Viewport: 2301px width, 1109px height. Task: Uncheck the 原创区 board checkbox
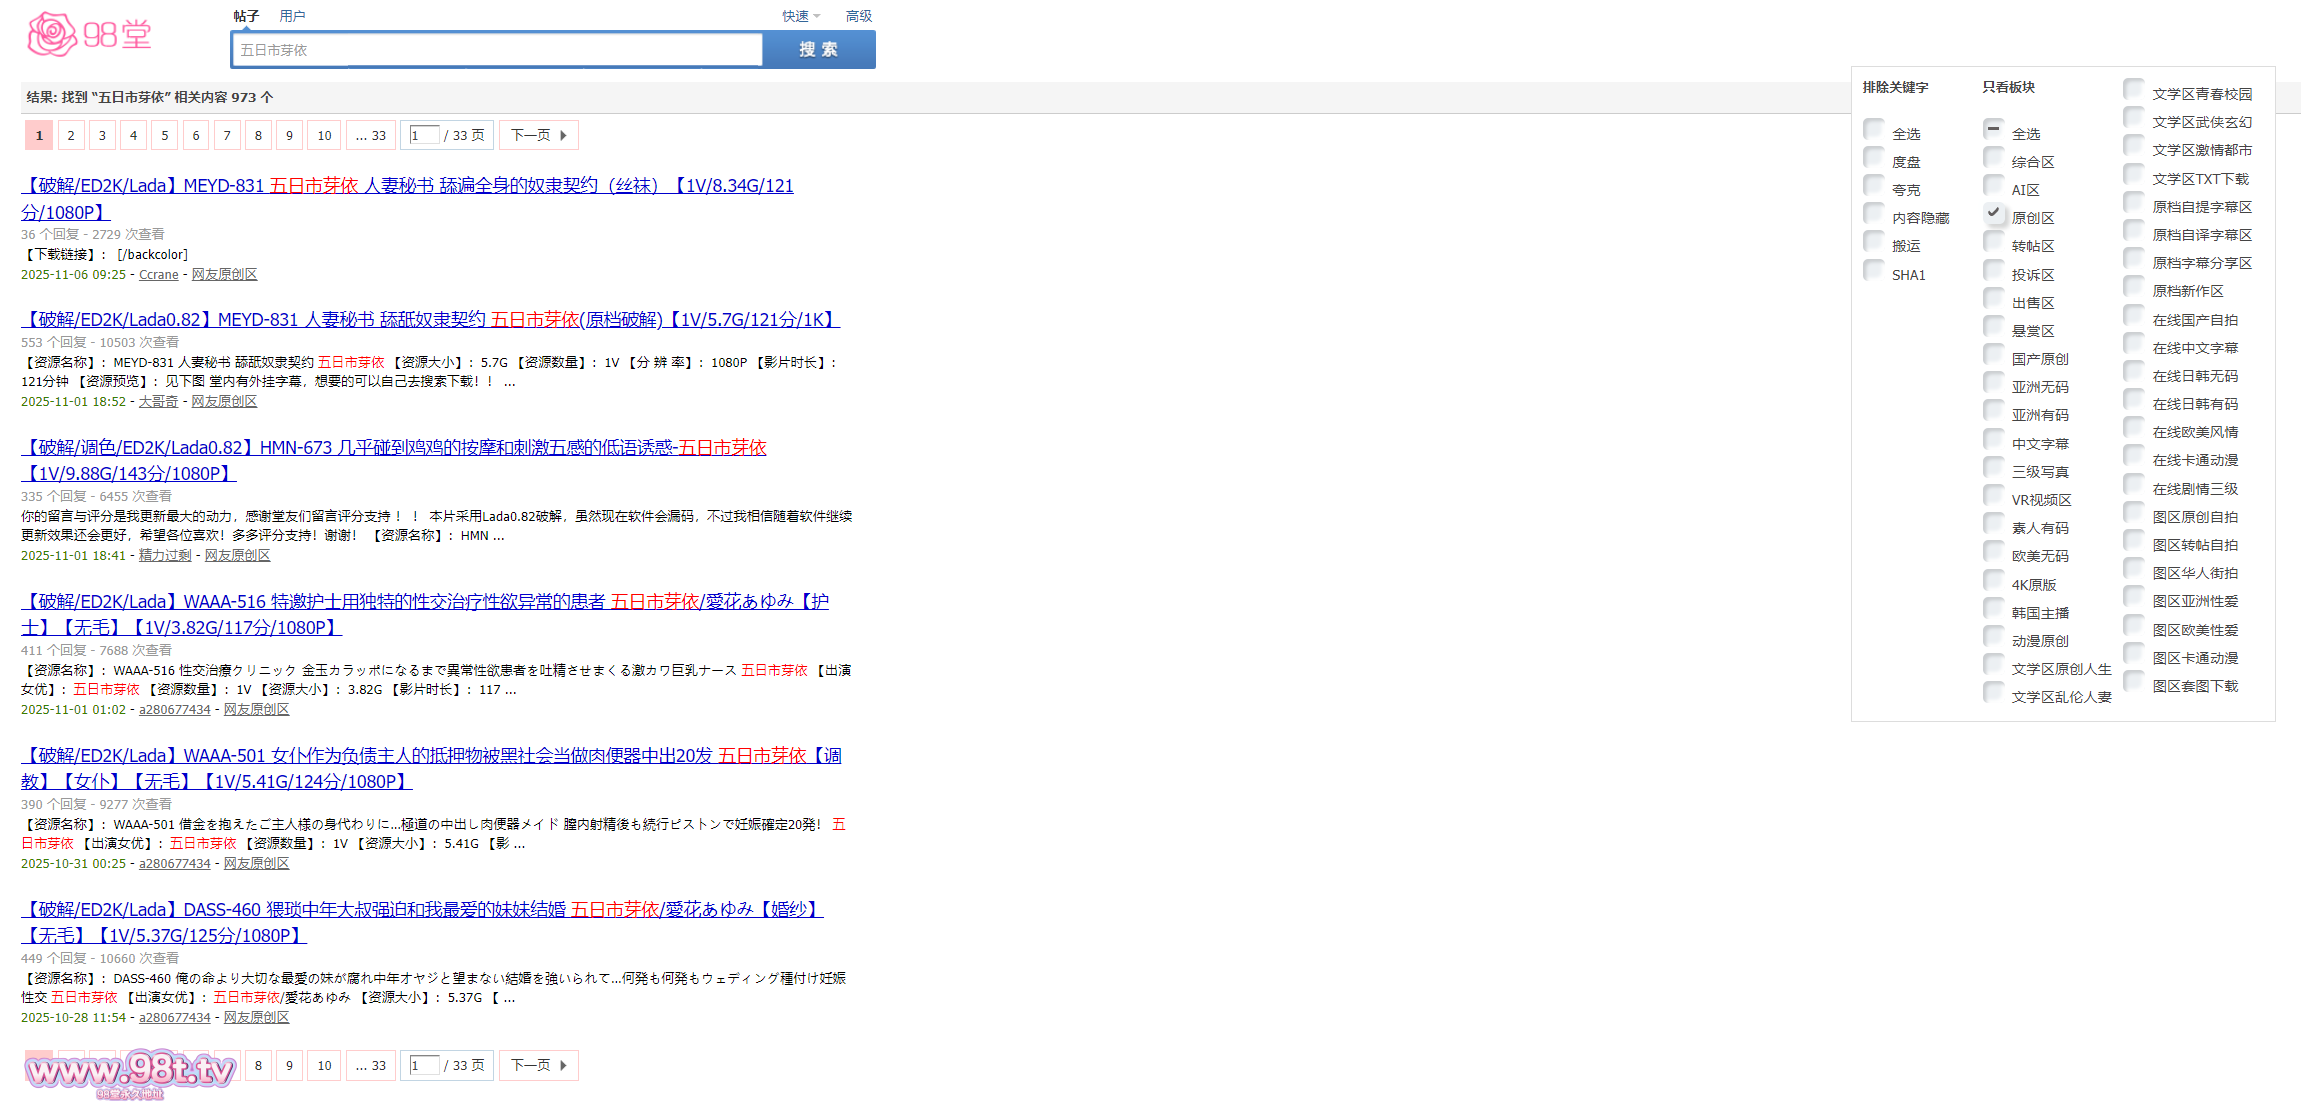click(1993, 214)
